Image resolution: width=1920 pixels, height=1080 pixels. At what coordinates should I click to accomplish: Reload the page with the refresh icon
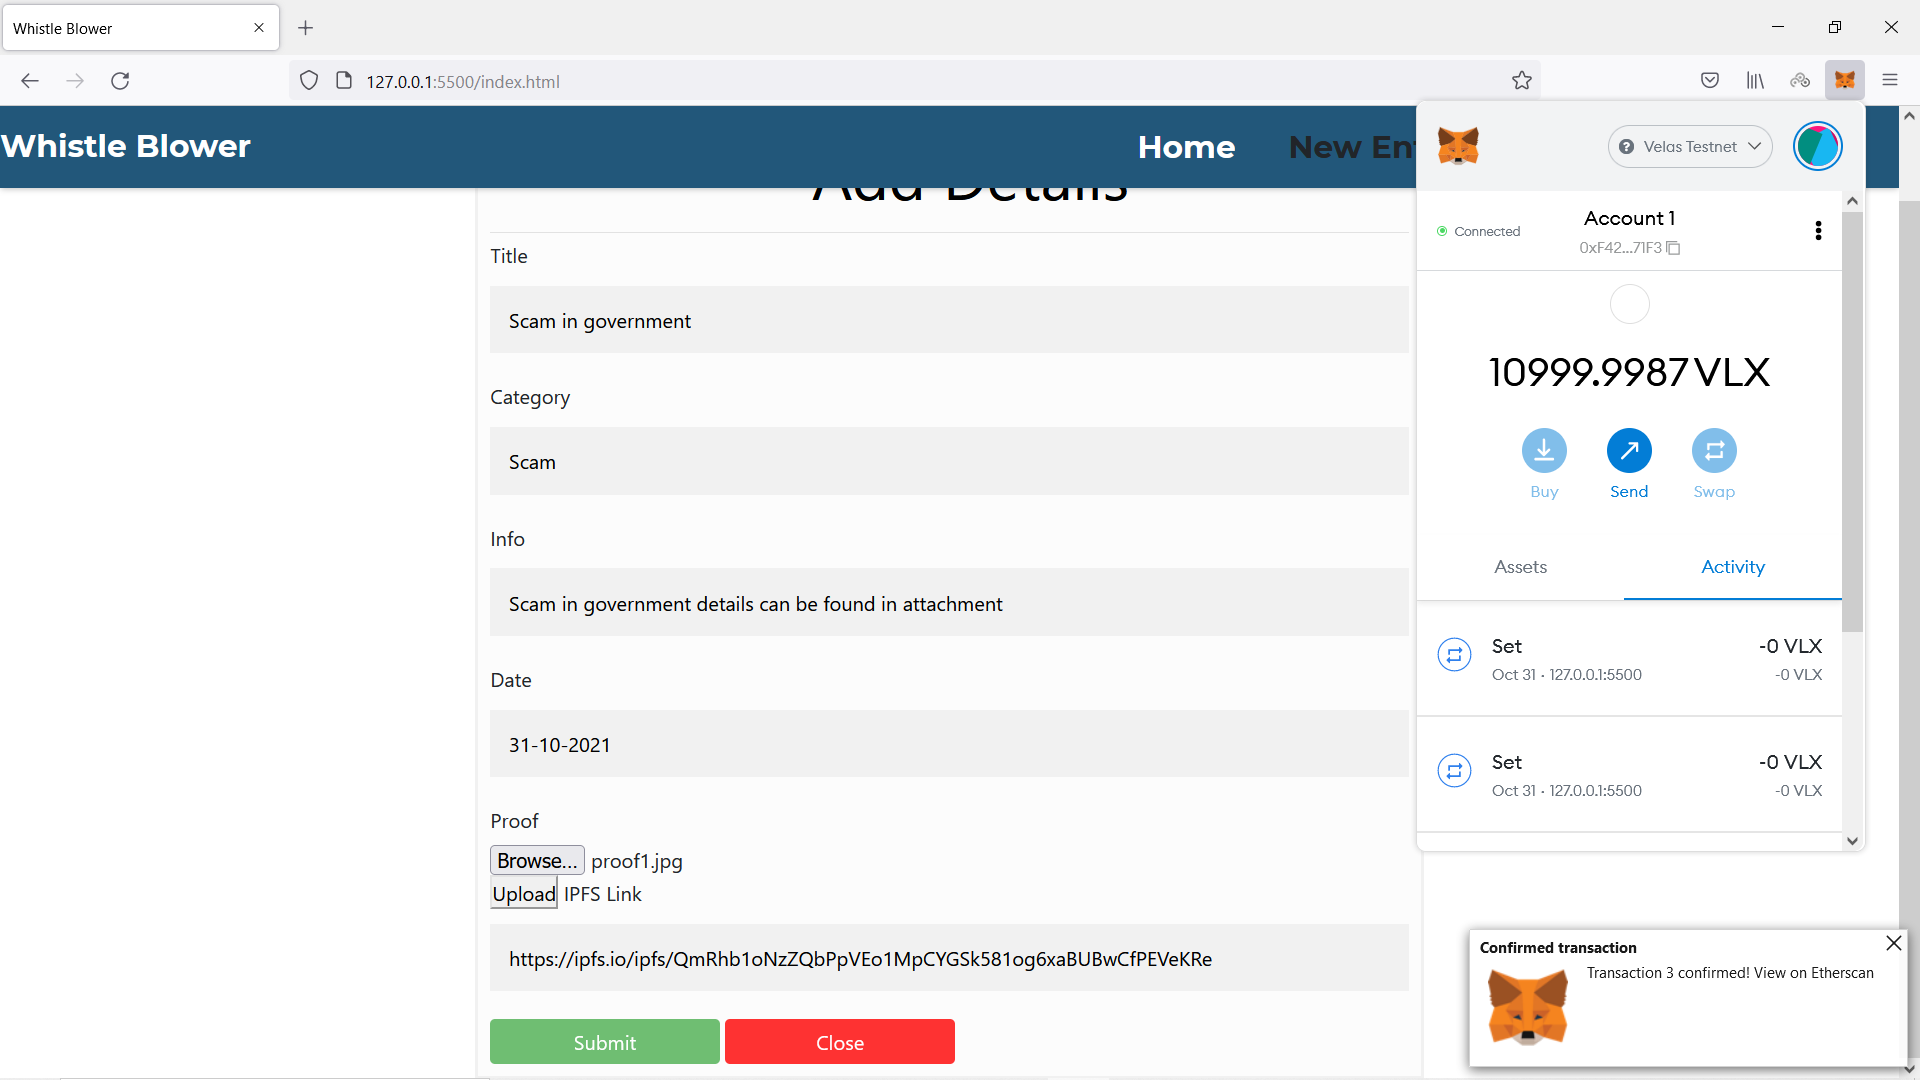120,81
